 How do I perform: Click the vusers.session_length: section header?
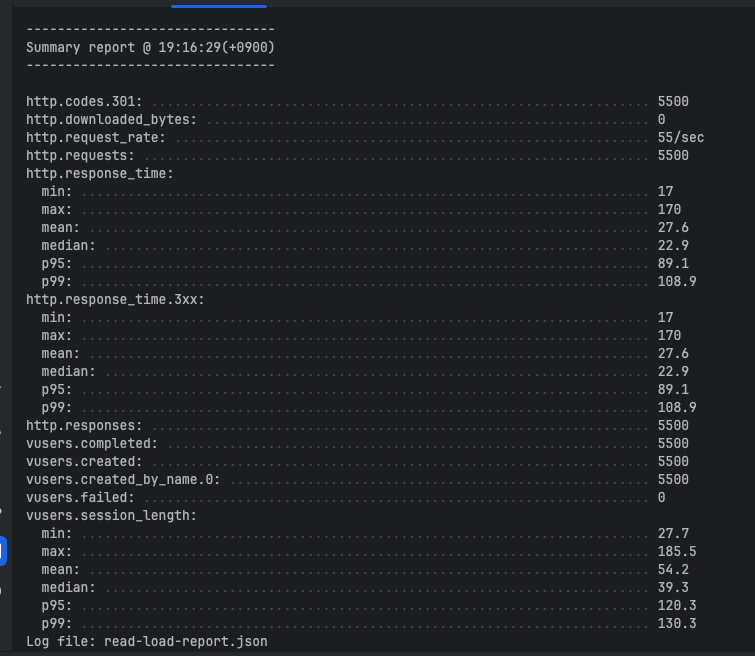click(x=112, y=515)
